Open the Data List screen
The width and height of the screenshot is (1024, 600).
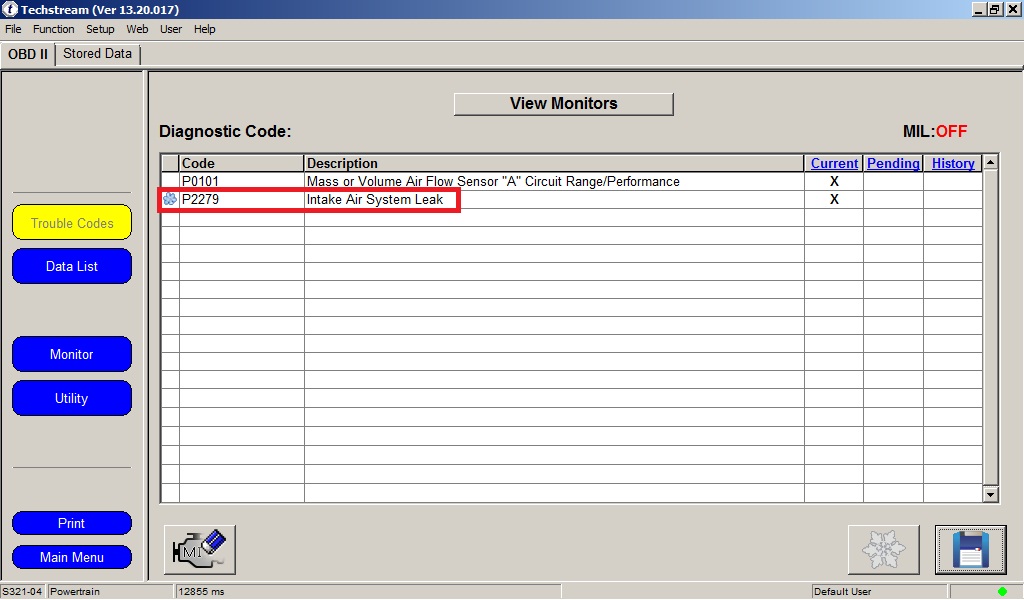point(72,267)
